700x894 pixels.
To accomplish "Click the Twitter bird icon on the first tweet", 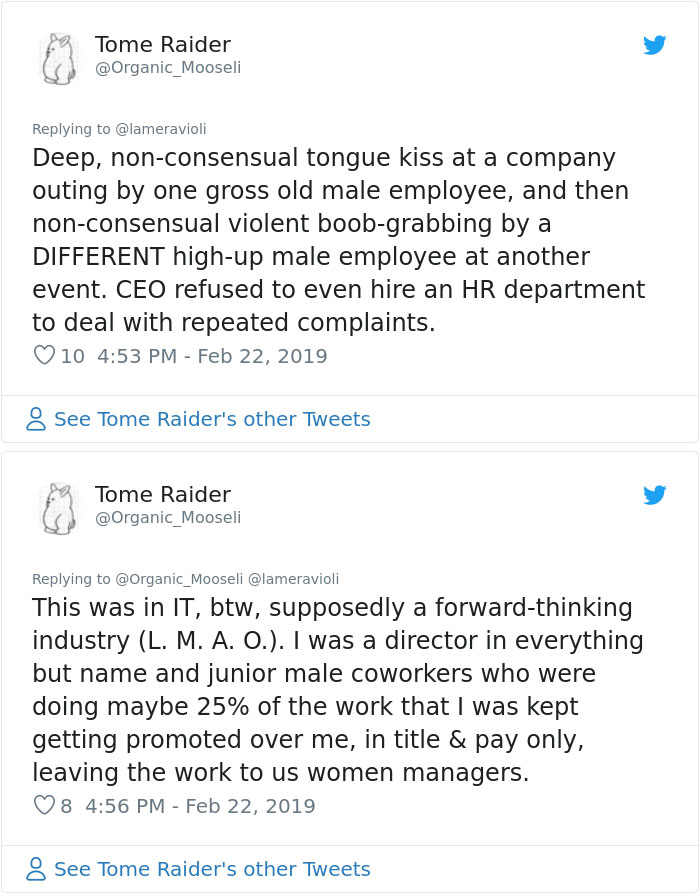I will click(655, 45).
